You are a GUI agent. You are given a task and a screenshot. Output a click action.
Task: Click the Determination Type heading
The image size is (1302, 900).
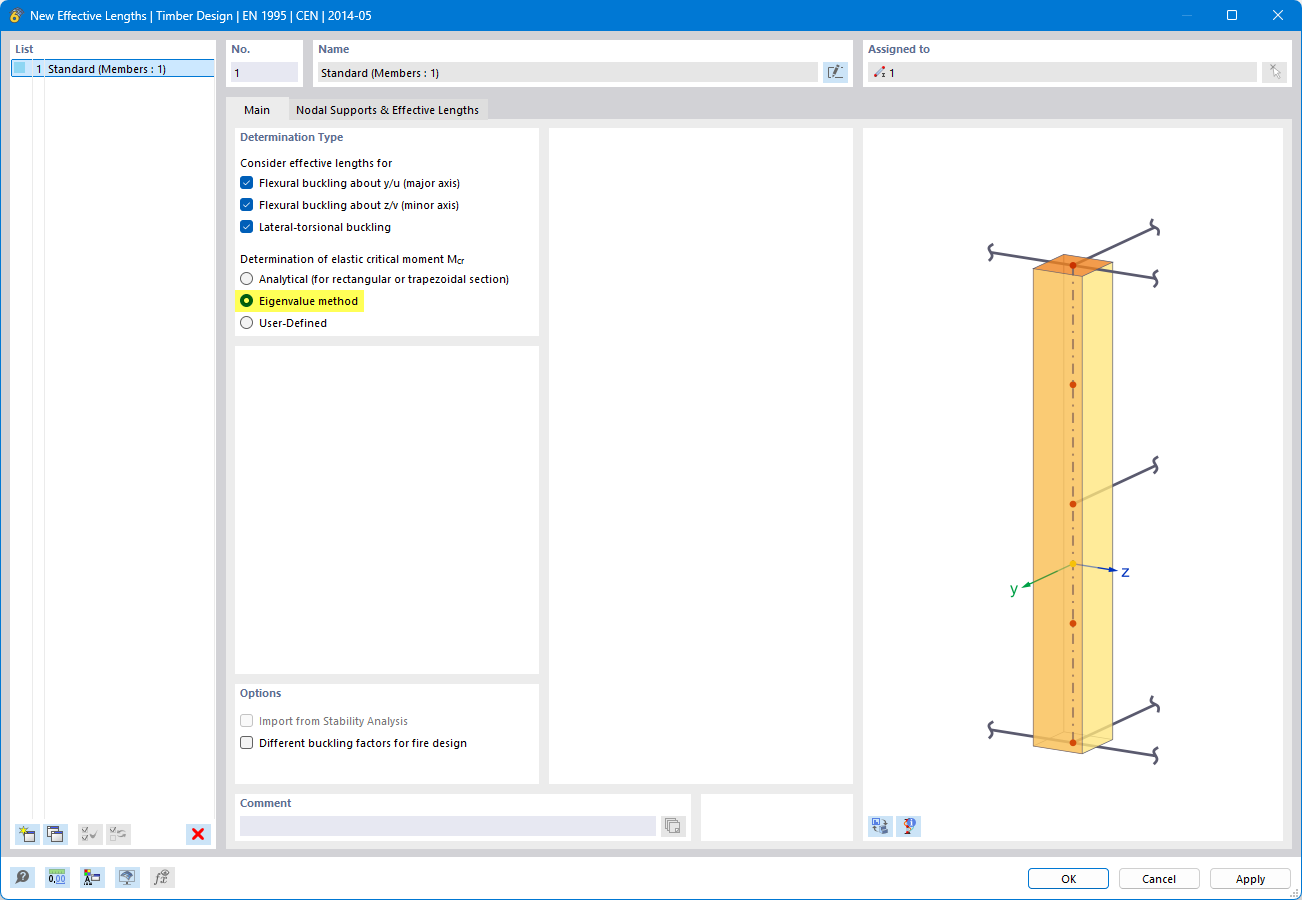click(x=291, y=137)
